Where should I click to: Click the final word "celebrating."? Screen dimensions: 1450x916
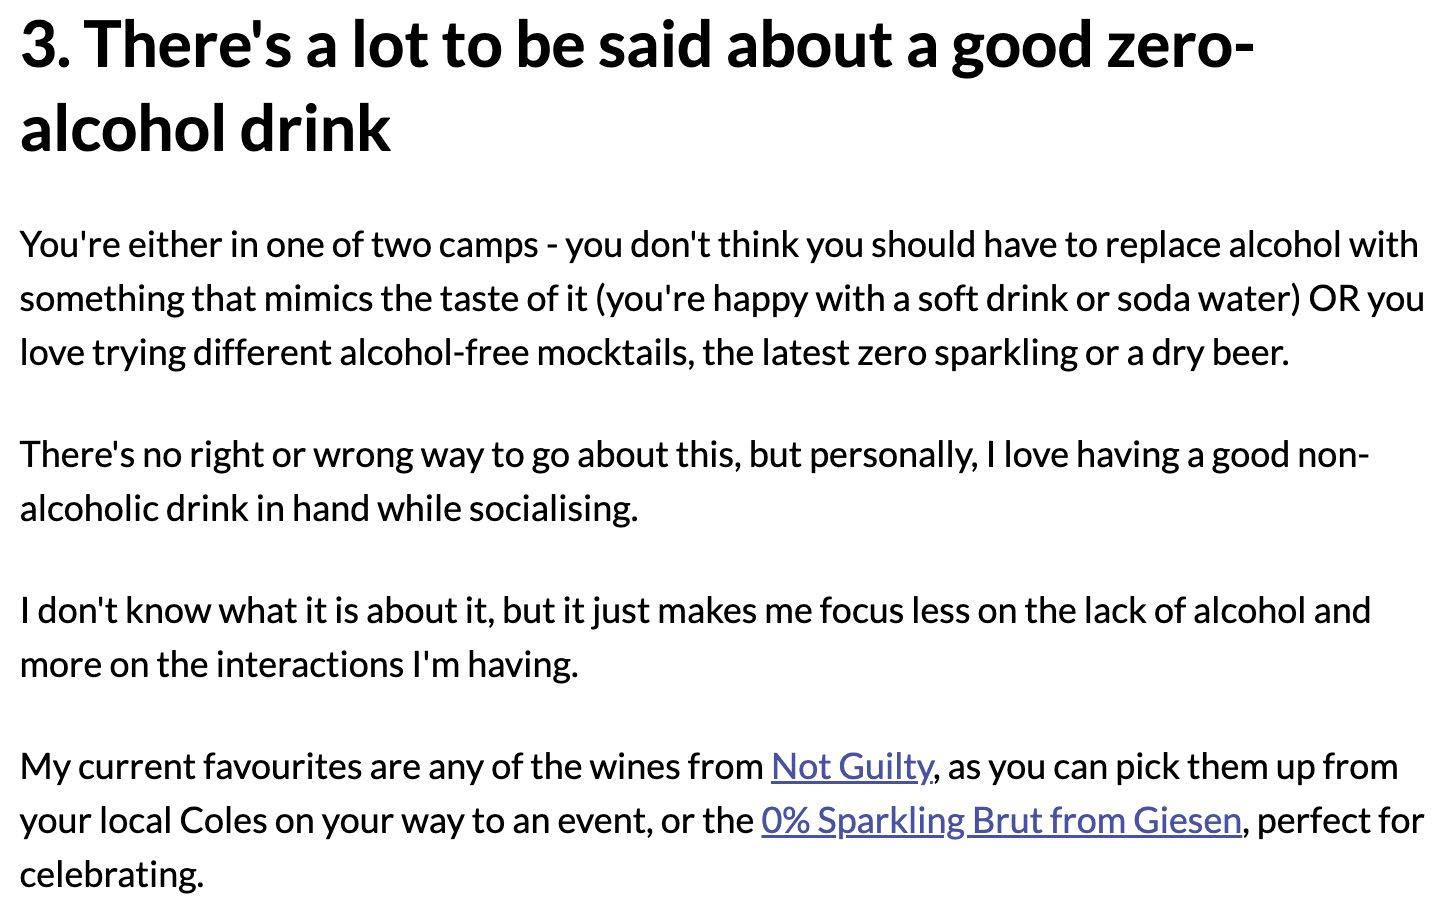(x=112, y=875)
